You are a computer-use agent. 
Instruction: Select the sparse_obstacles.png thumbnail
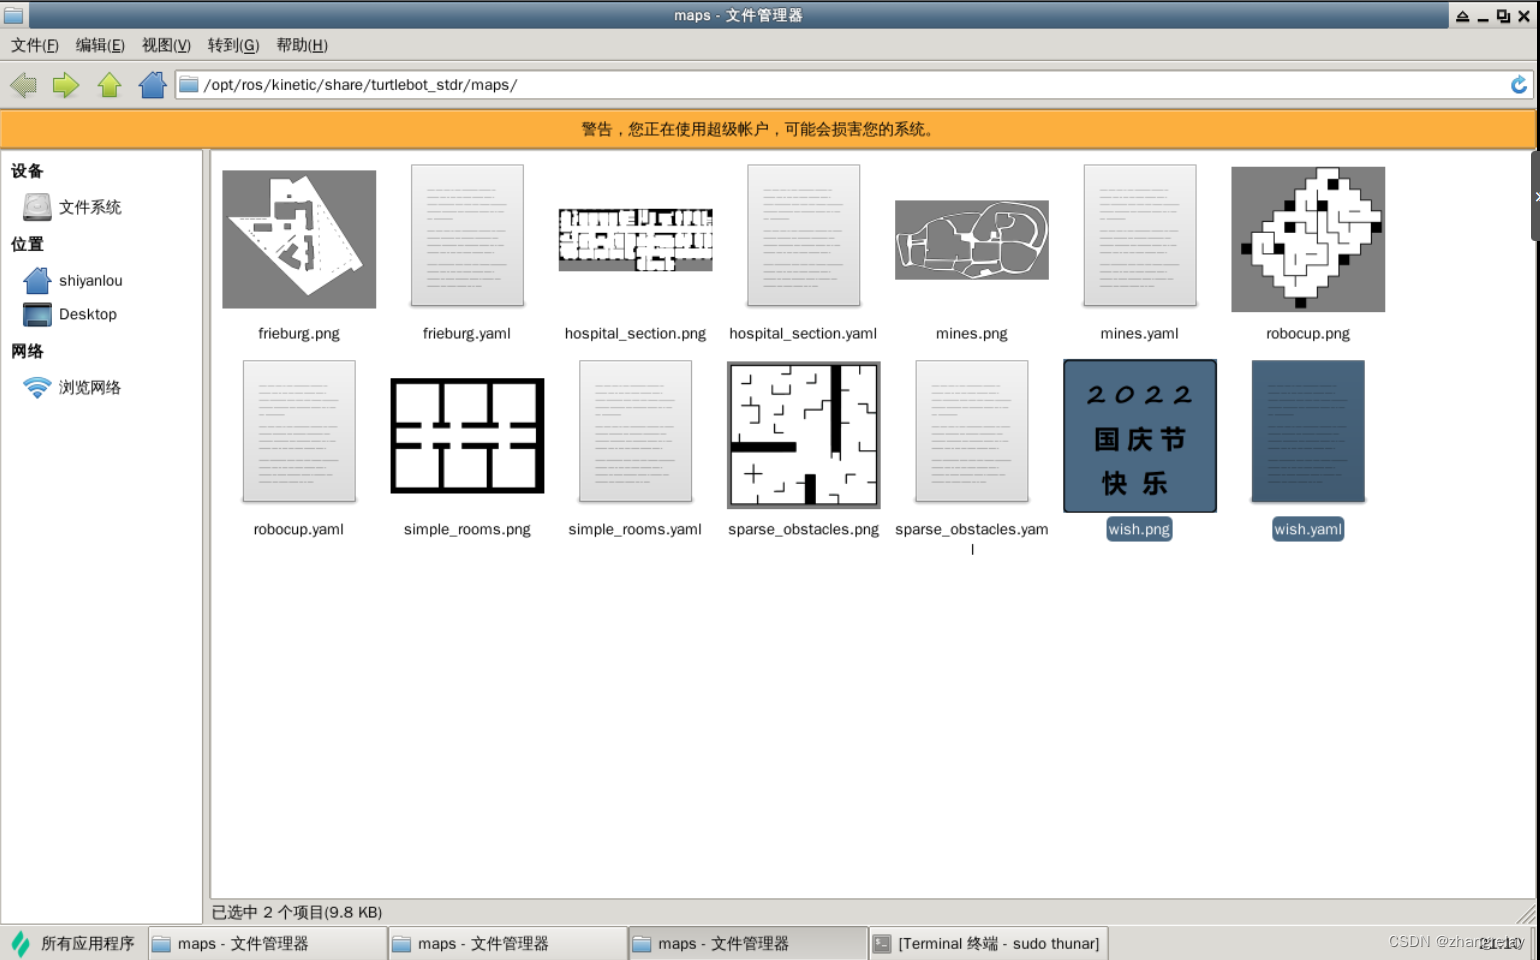click(x=803, y=436)
